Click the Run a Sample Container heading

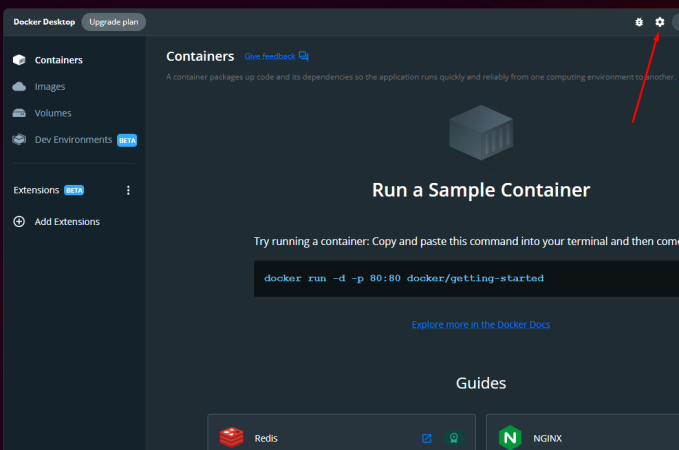pos(481,190)
